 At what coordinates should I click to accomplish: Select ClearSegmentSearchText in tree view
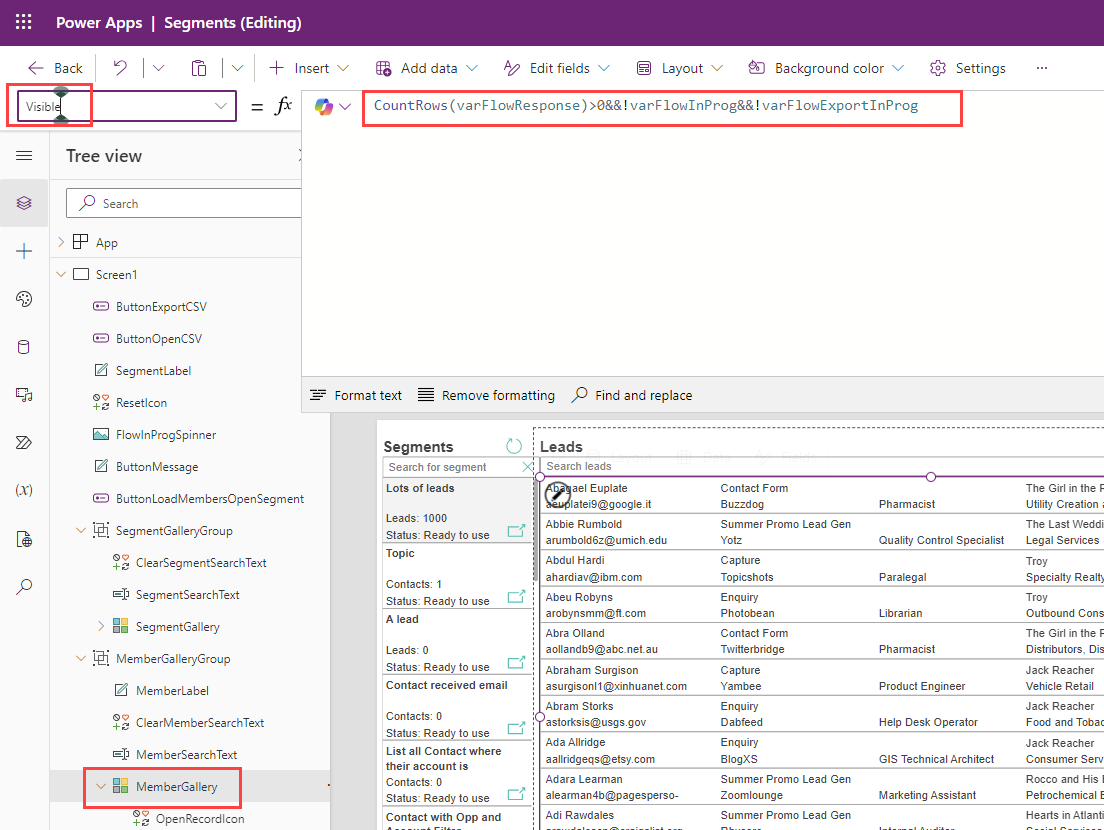[201, 563]
